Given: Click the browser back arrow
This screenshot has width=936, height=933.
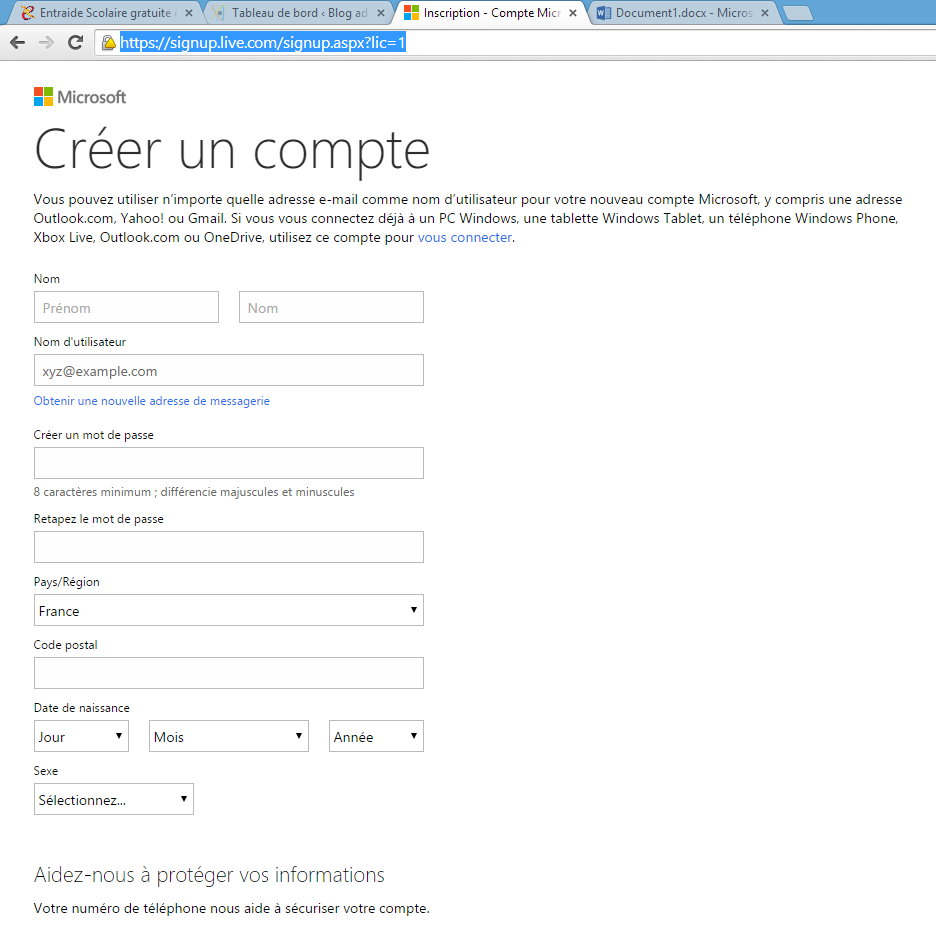Looking at the screenshot, I should (17, 43).
